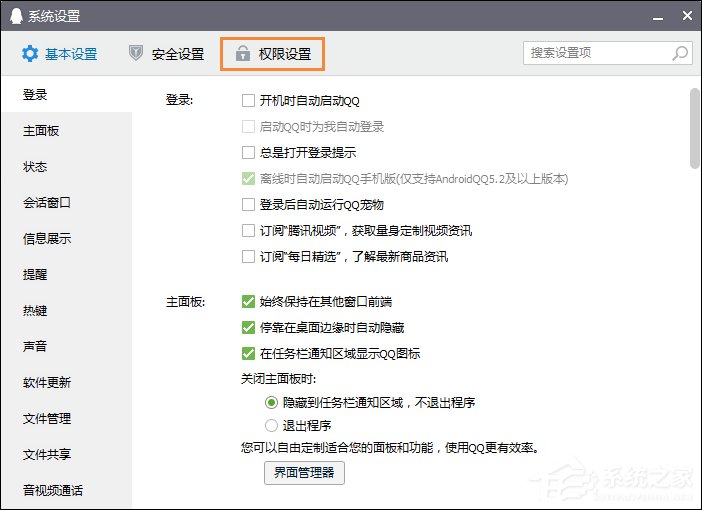
Task: Uncheck 始终保持在其他窗口前端
Action: (248, 302)
